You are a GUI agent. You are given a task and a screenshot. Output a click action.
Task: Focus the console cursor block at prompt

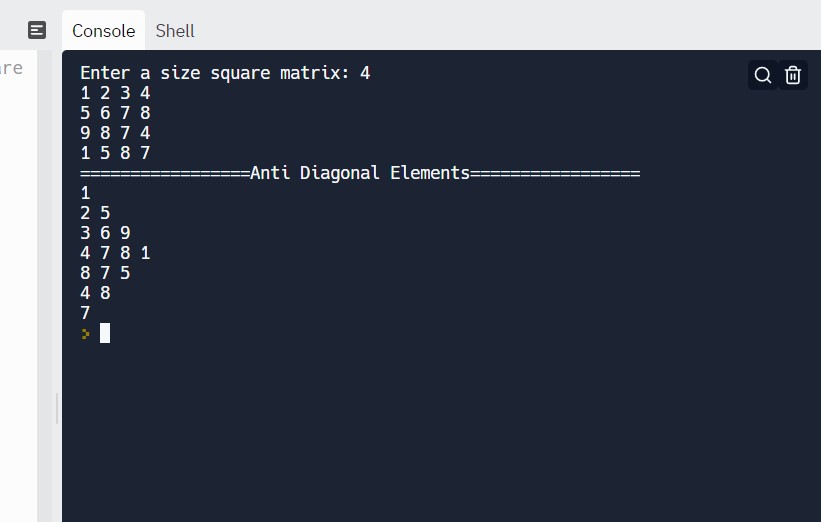[105, 333]
